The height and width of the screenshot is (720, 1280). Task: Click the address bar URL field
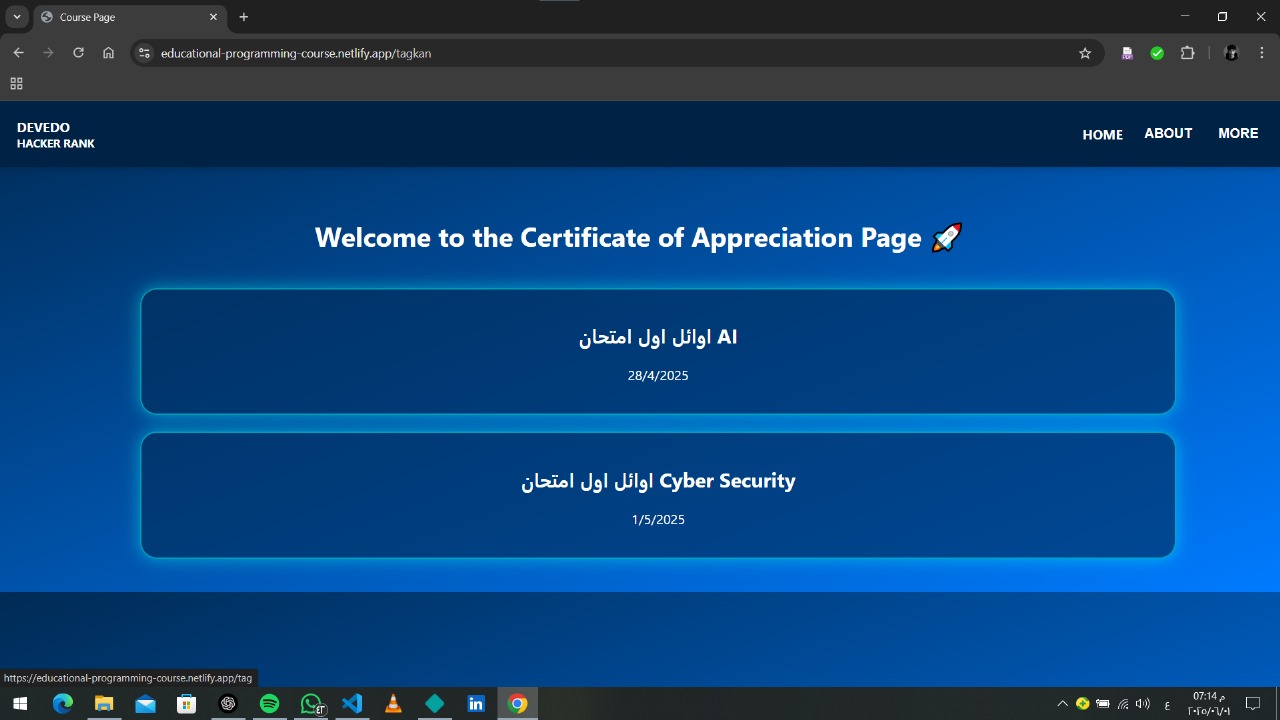point(600,53)
